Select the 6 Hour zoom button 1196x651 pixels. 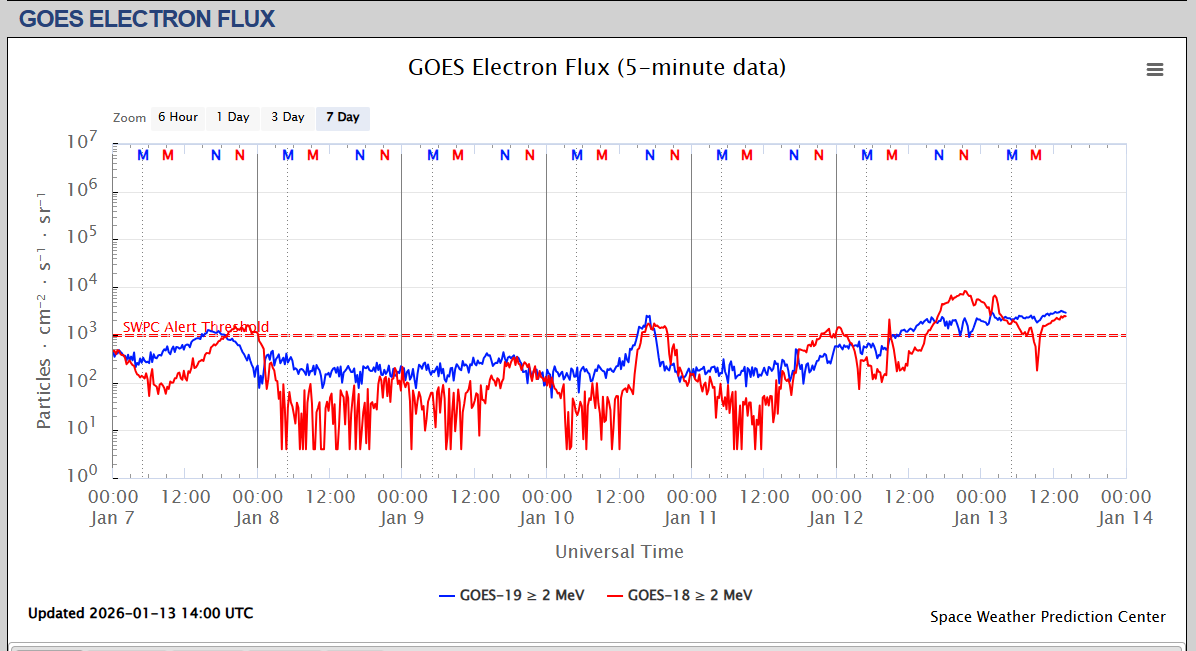click(178, 118)
